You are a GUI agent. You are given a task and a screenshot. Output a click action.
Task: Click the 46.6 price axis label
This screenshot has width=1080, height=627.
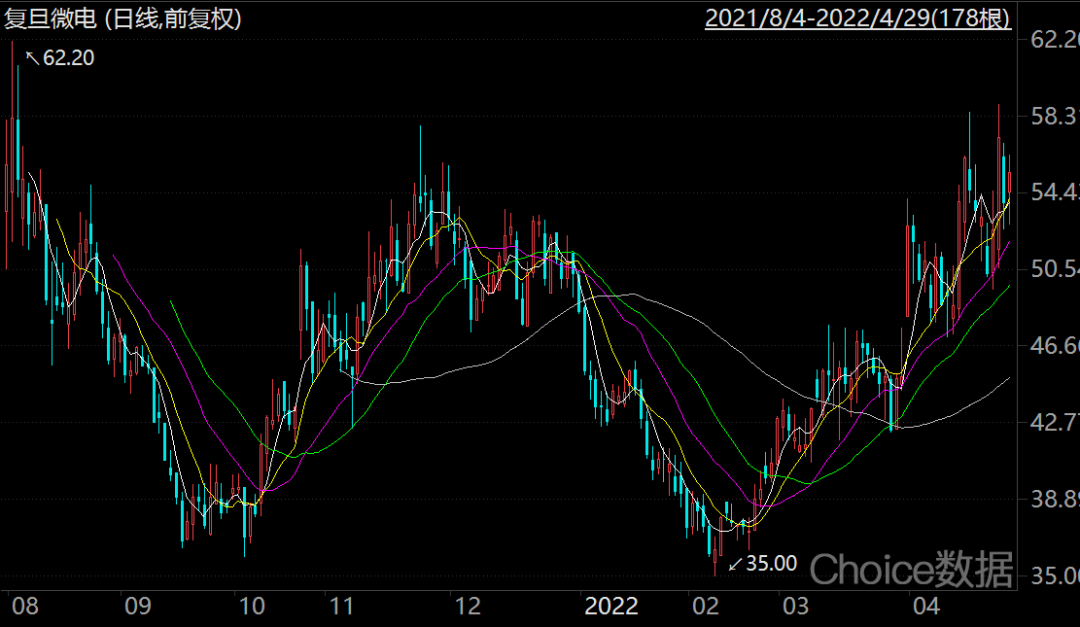1054,346
